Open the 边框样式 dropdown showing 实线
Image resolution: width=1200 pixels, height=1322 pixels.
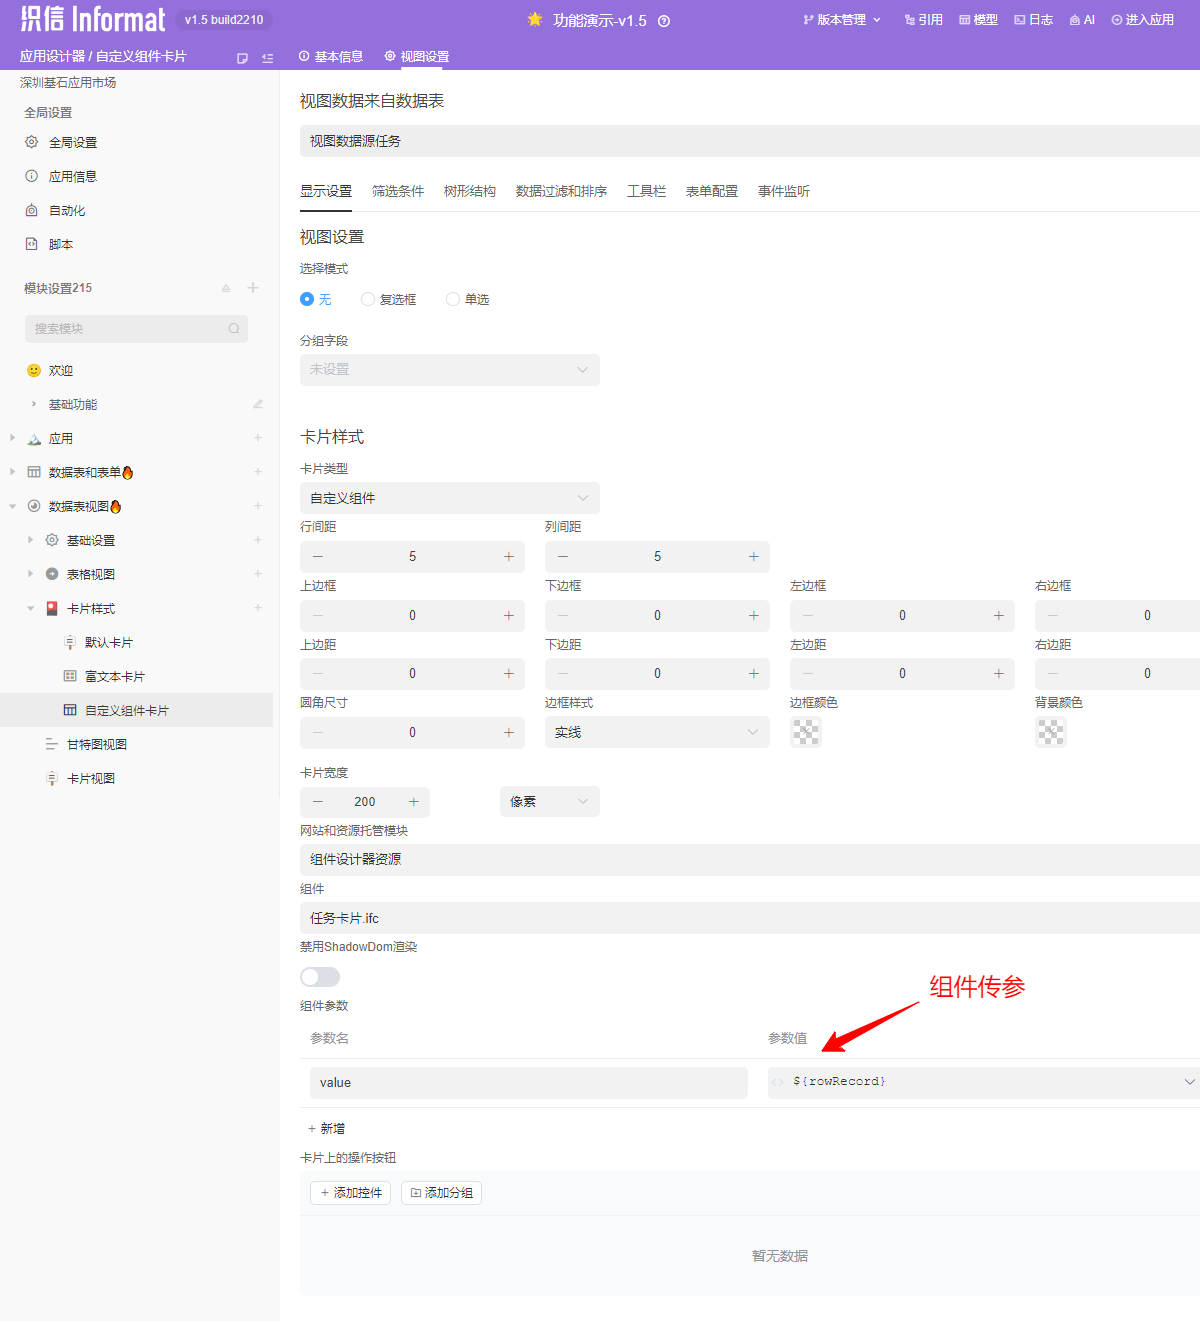pyautogui.click(x=657, y=732)
